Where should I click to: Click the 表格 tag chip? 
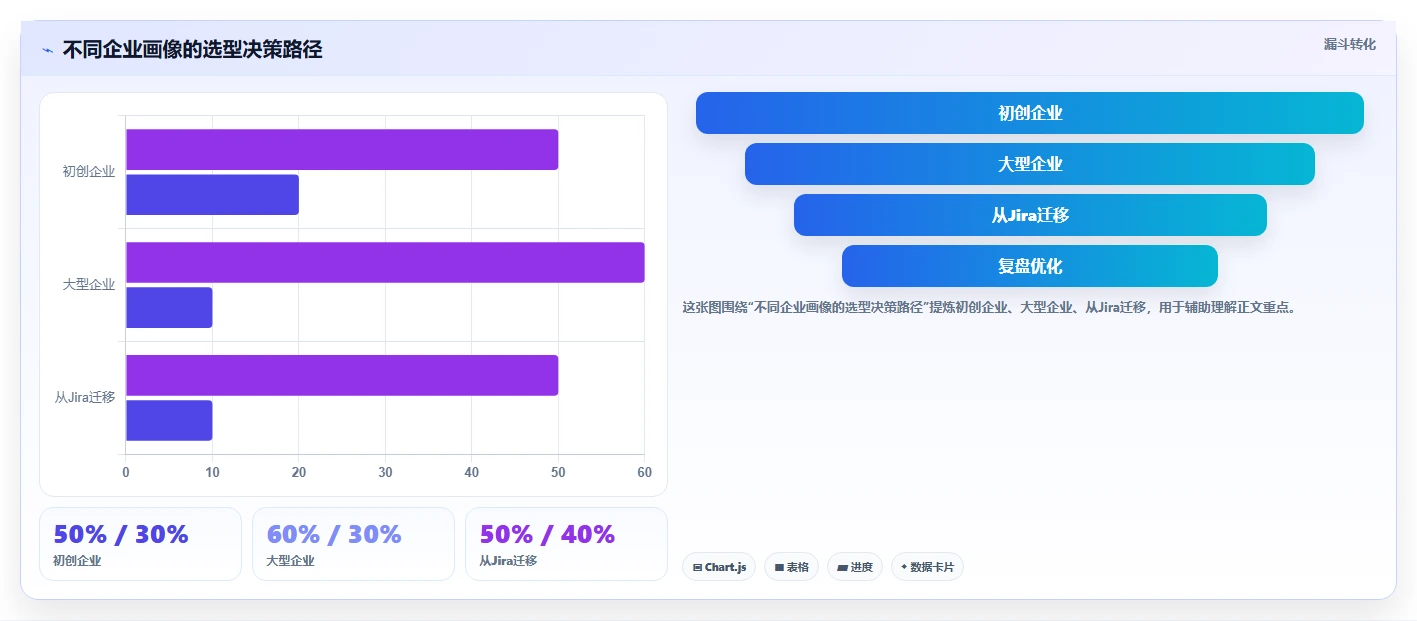(x=791, y=567)
